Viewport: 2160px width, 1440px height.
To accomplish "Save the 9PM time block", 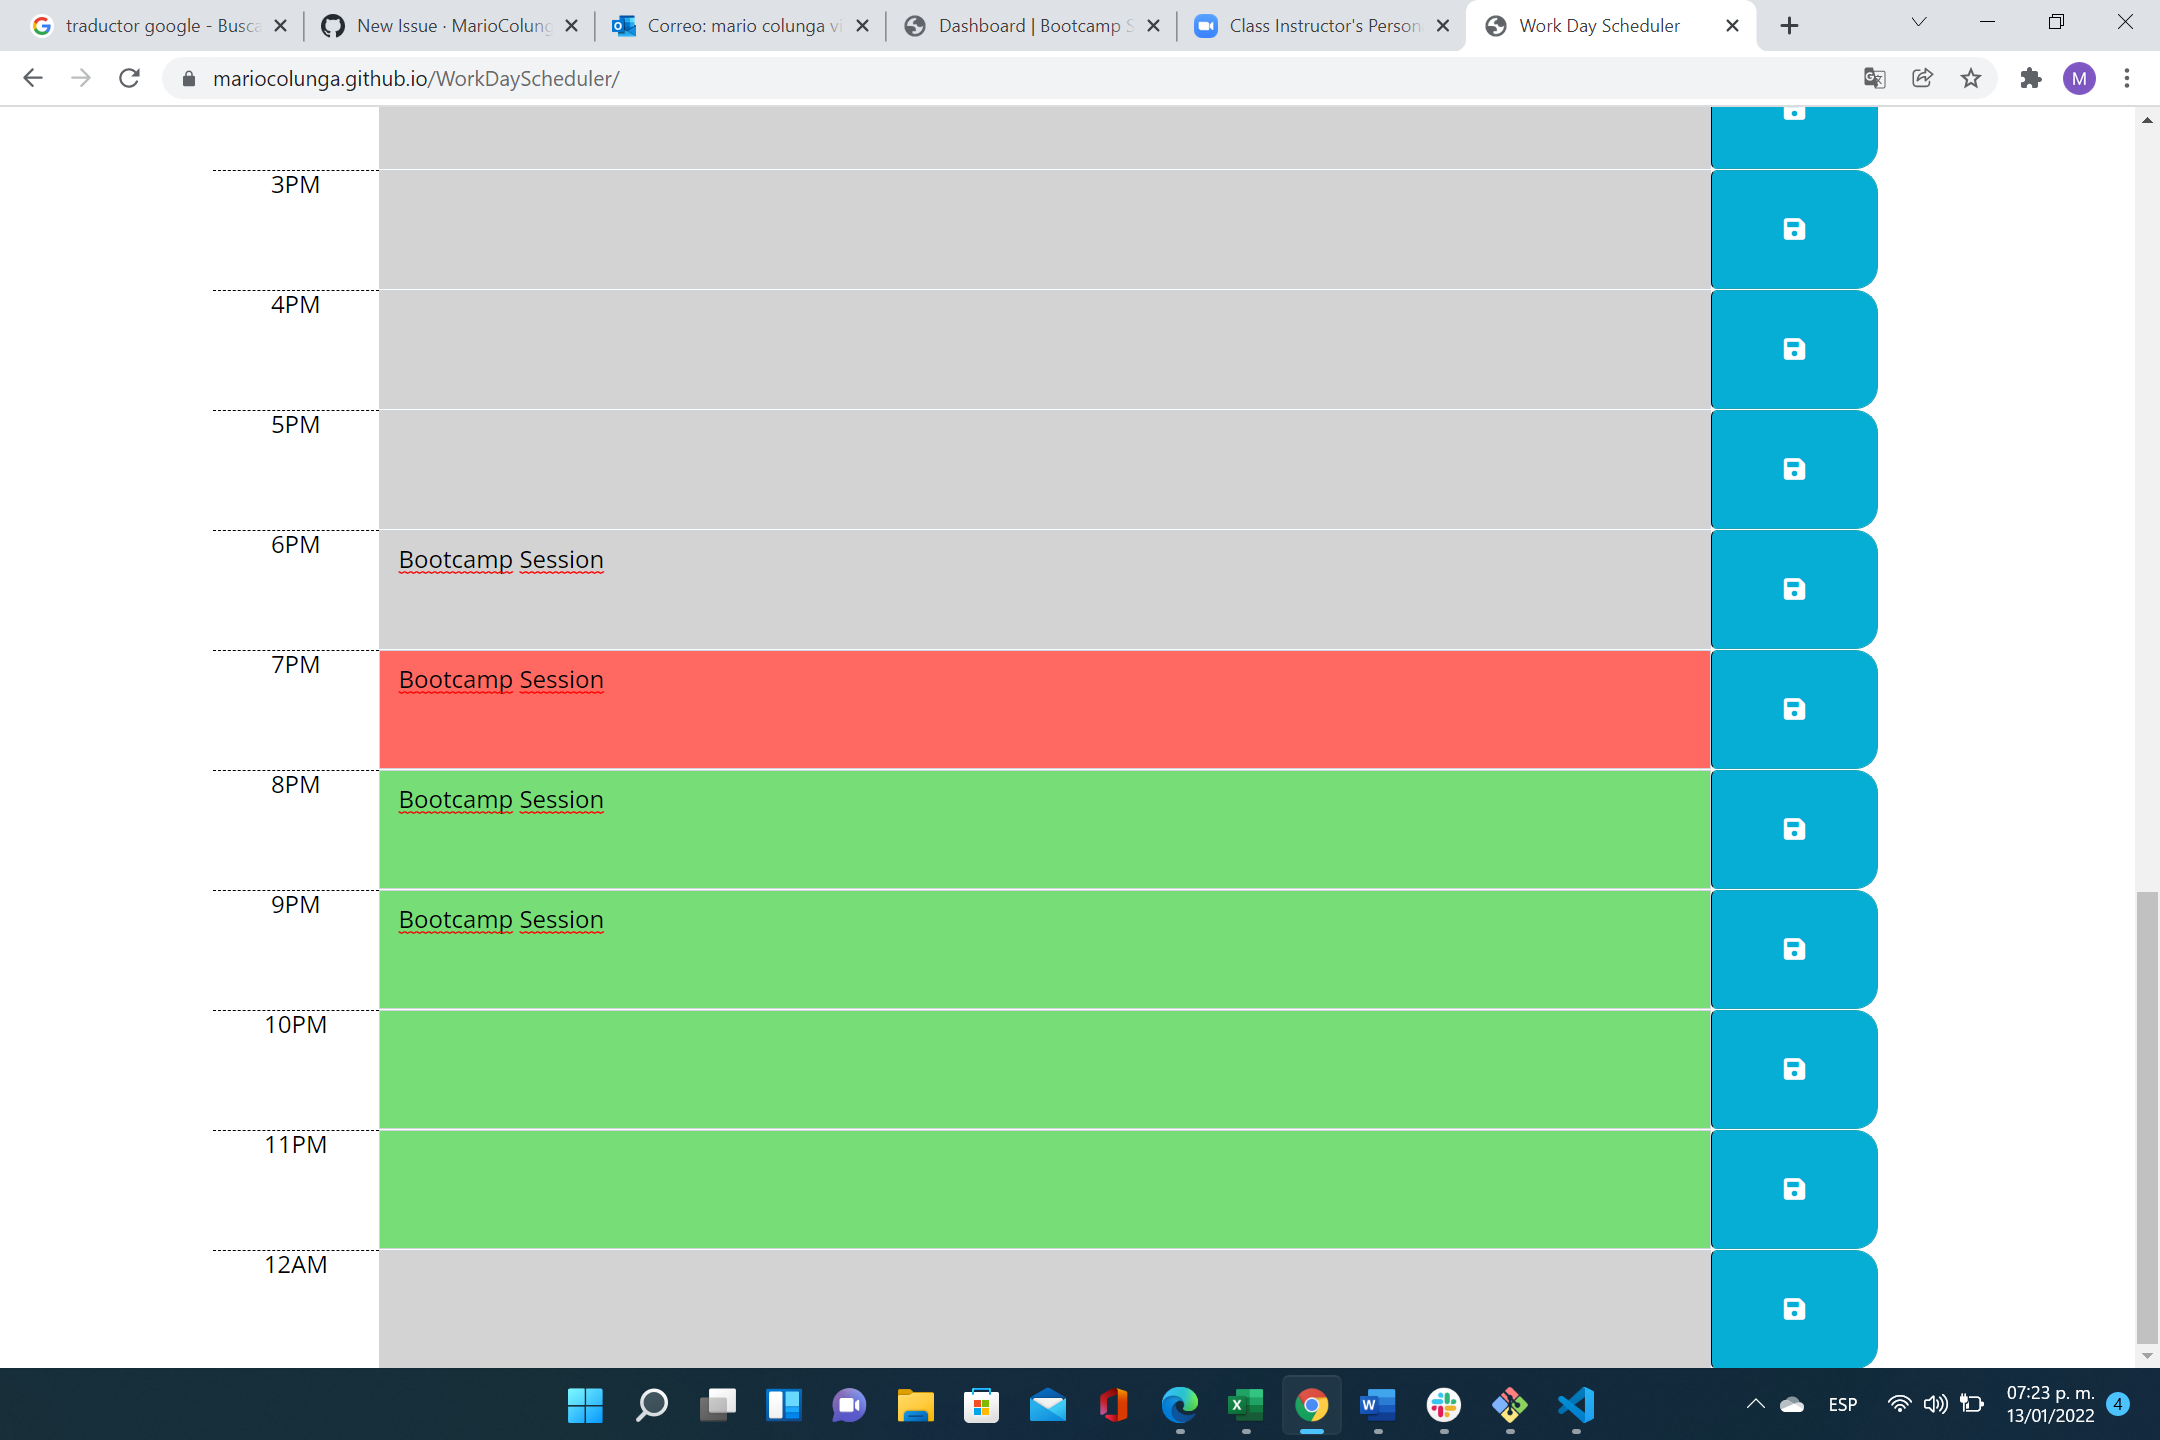I will tap(1794, 949).
